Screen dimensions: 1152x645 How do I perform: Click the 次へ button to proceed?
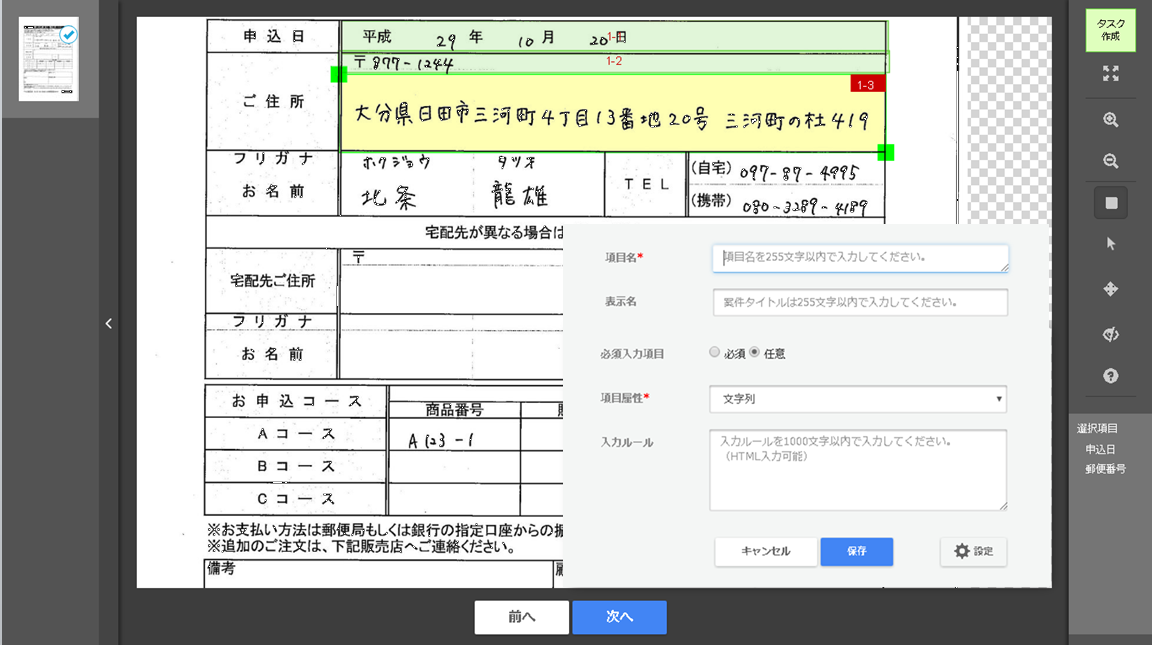619,617
